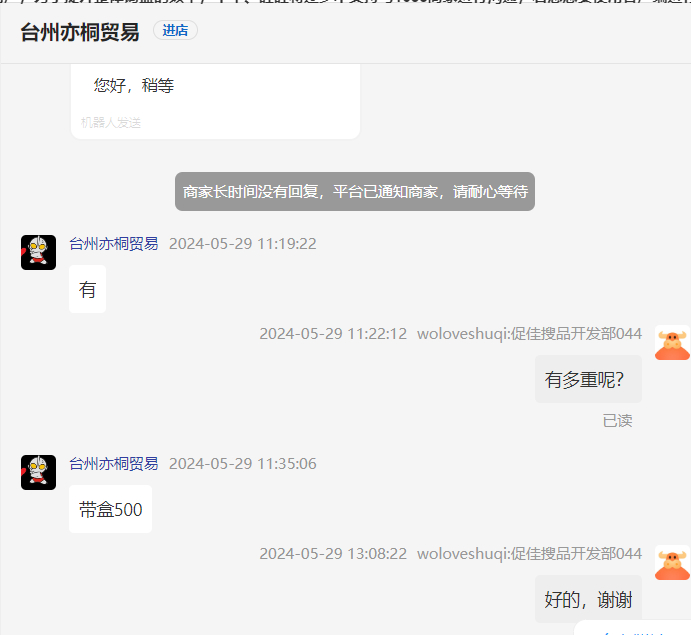This screenshot has width=691, height=635.
Task: Select the 有多重呢? message bubble
Action: tap(588, 379)
